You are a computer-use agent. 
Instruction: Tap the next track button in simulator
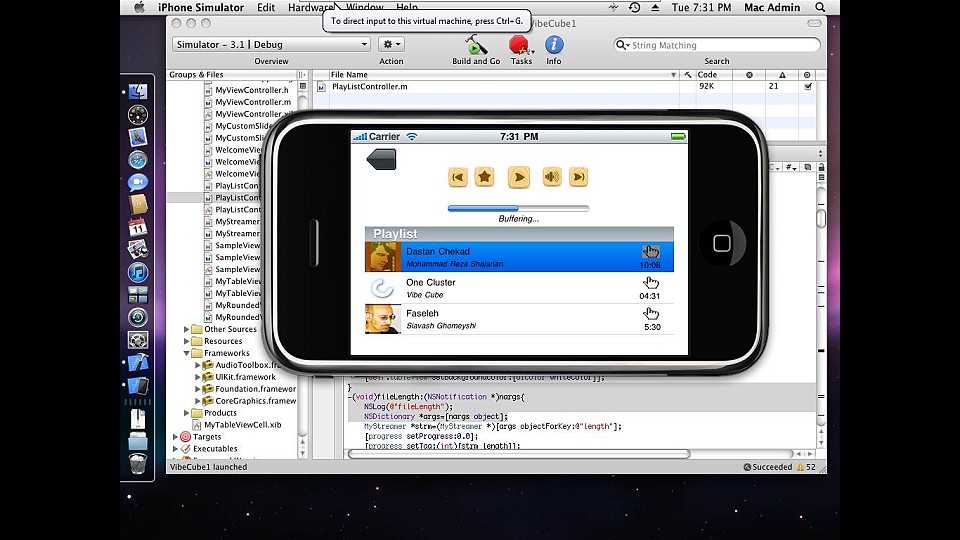click(579, 177)
